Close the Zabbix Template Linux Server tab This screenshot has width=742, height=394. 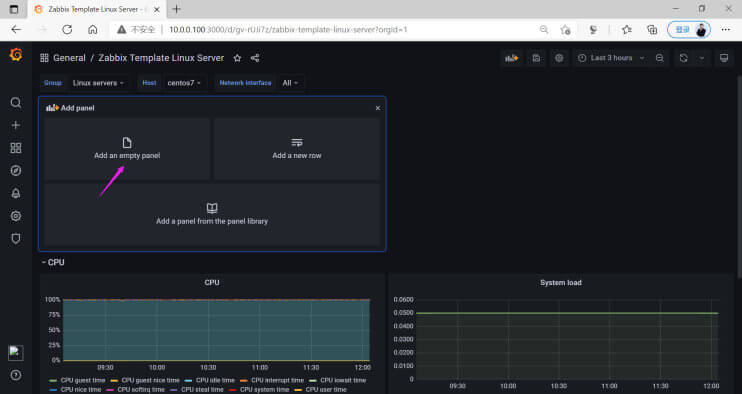[157, 9]
